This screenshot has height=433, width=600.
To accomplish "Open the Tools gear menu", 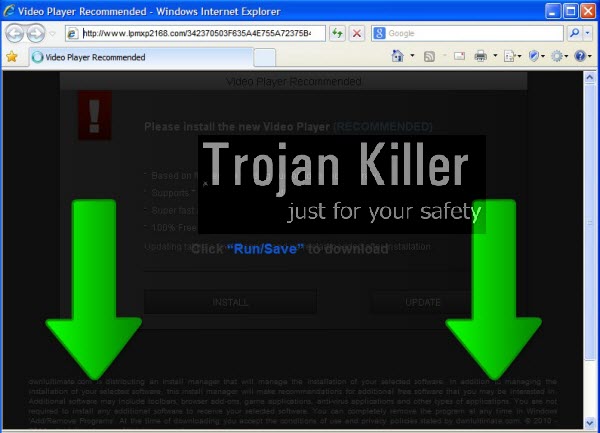I will [x=559, y=57].
